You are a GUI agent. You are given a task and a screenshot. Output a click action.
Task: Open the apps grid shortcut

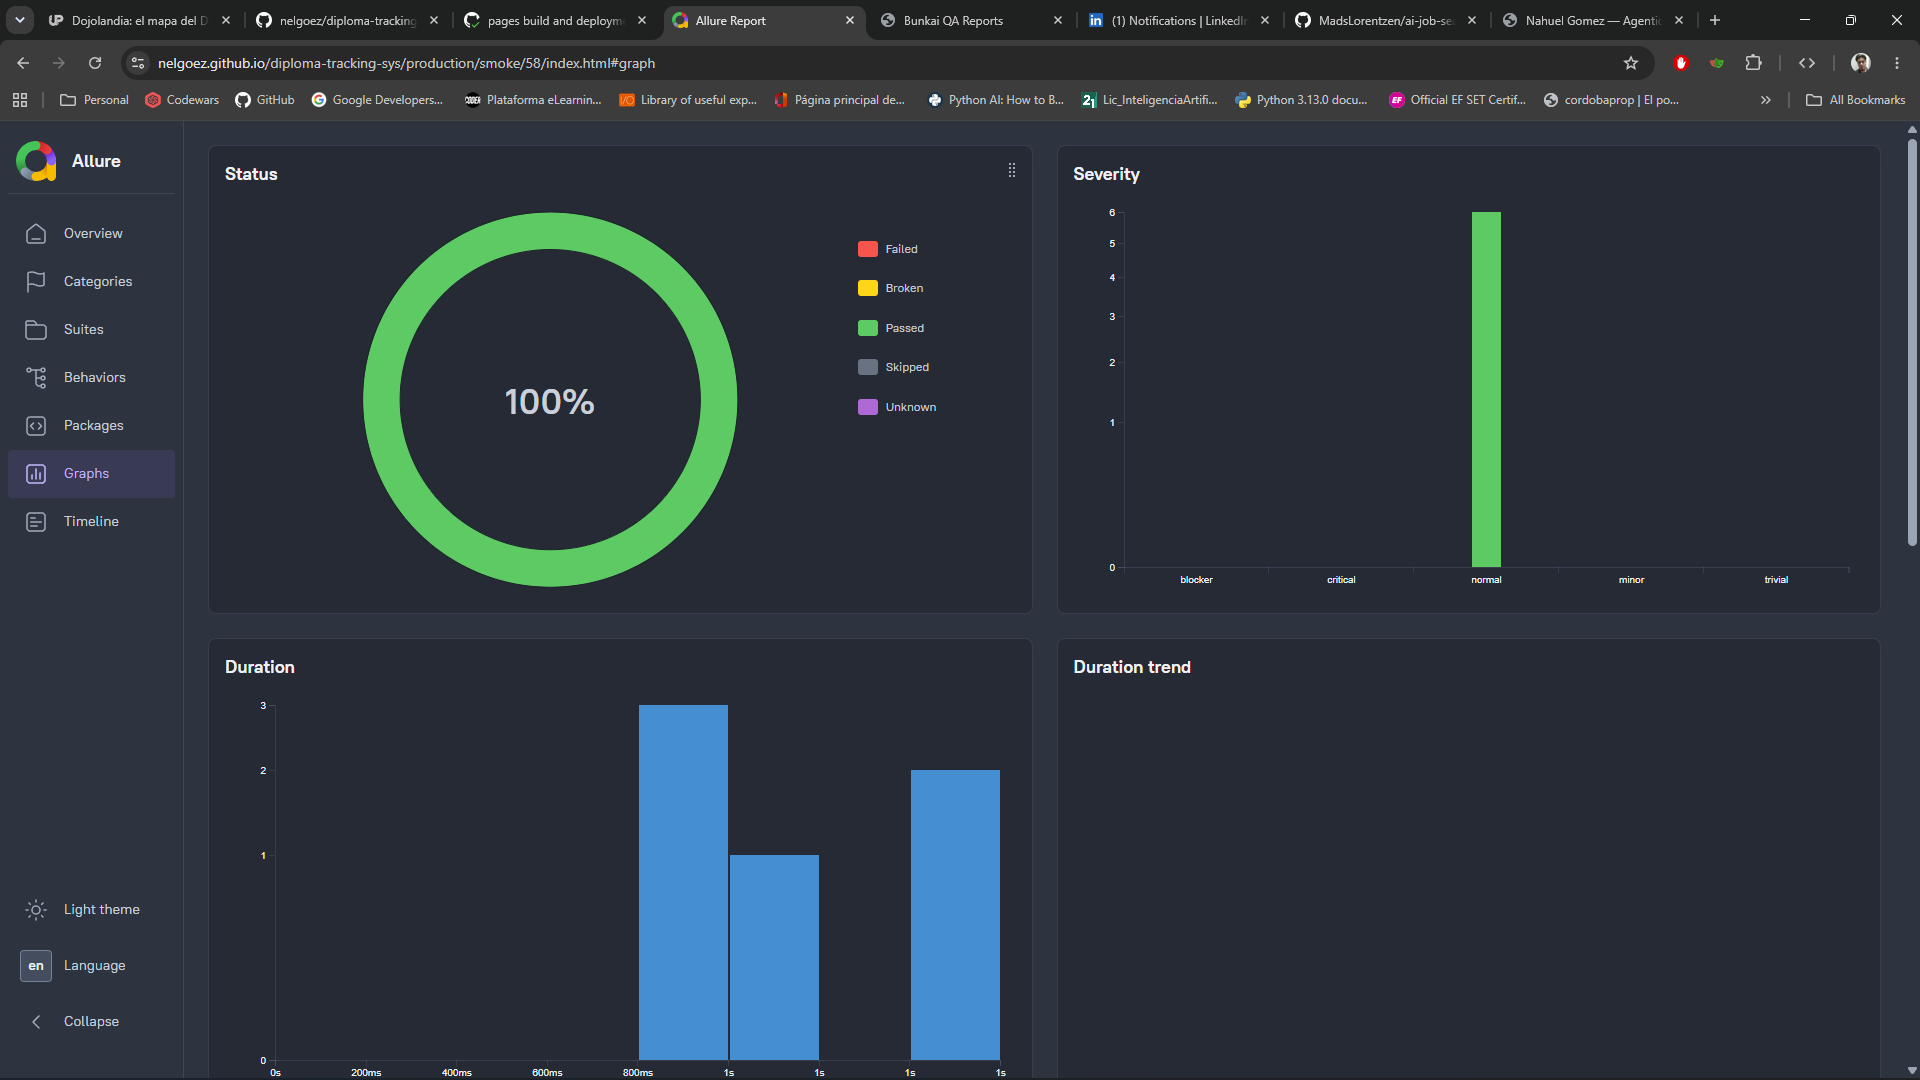[20, 100]
